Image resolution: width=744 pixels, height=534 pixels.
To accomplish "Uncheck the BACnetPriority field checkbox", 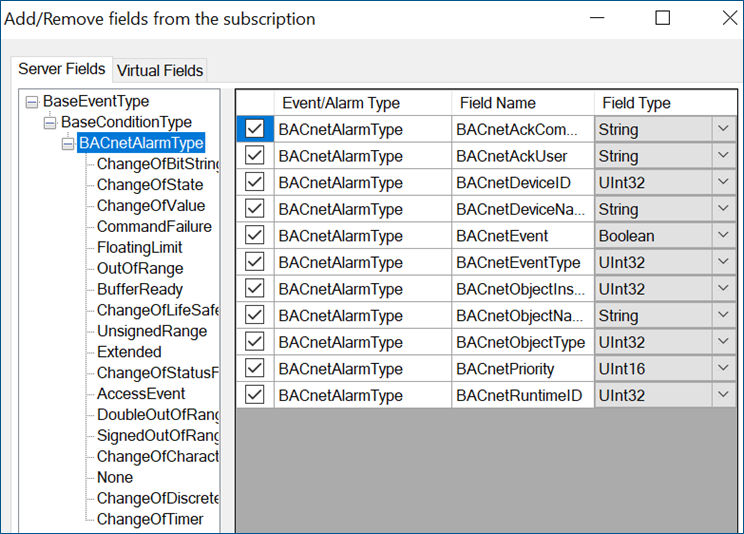I will click(255, 368).
